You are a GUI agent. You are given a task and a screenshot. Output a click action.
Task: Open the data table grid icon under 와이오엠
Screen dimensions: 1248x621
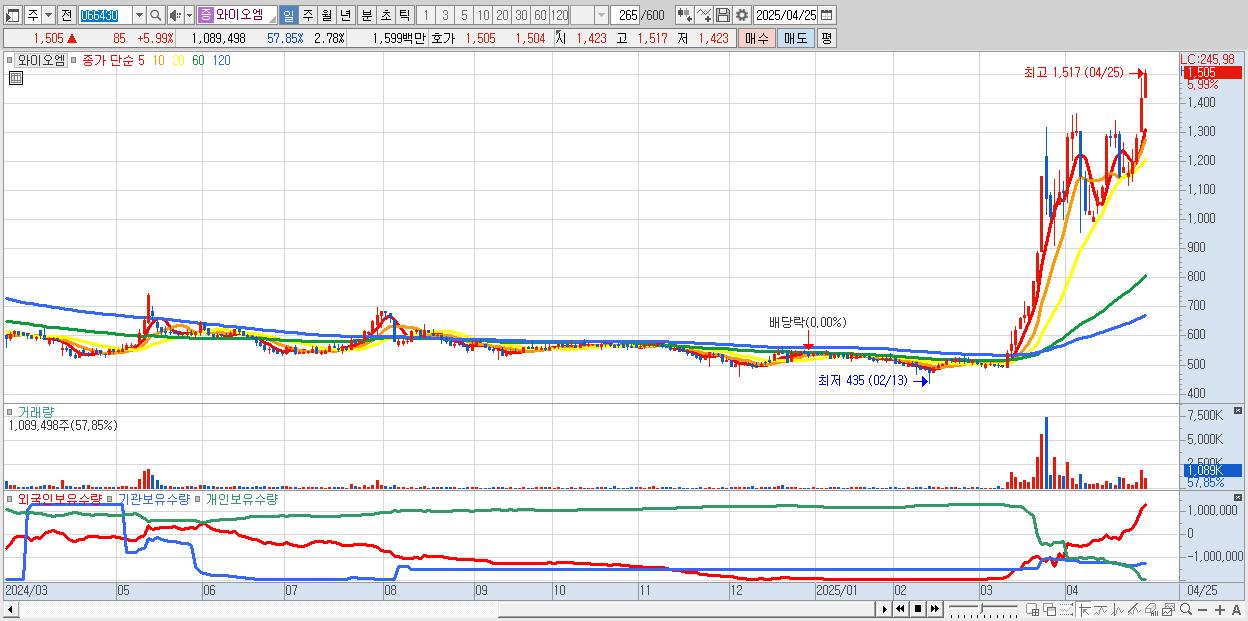pos(16,77)
